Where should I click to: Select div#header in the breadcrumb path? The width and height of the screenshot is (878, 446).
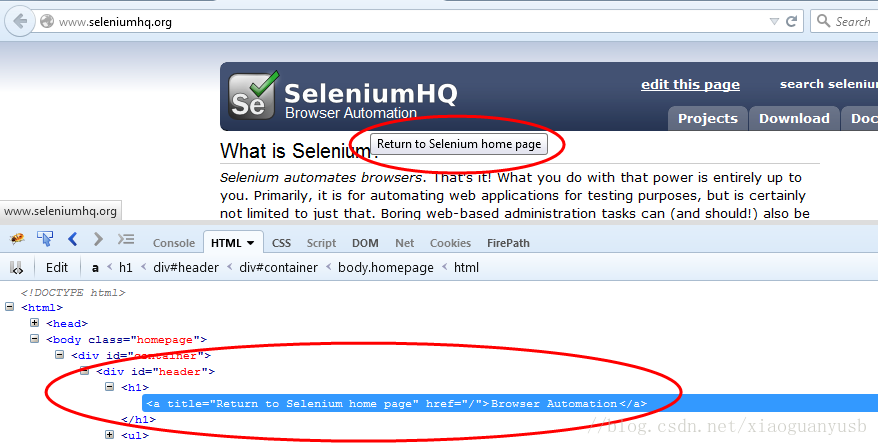pyautogui.click(x=186, y=267)
